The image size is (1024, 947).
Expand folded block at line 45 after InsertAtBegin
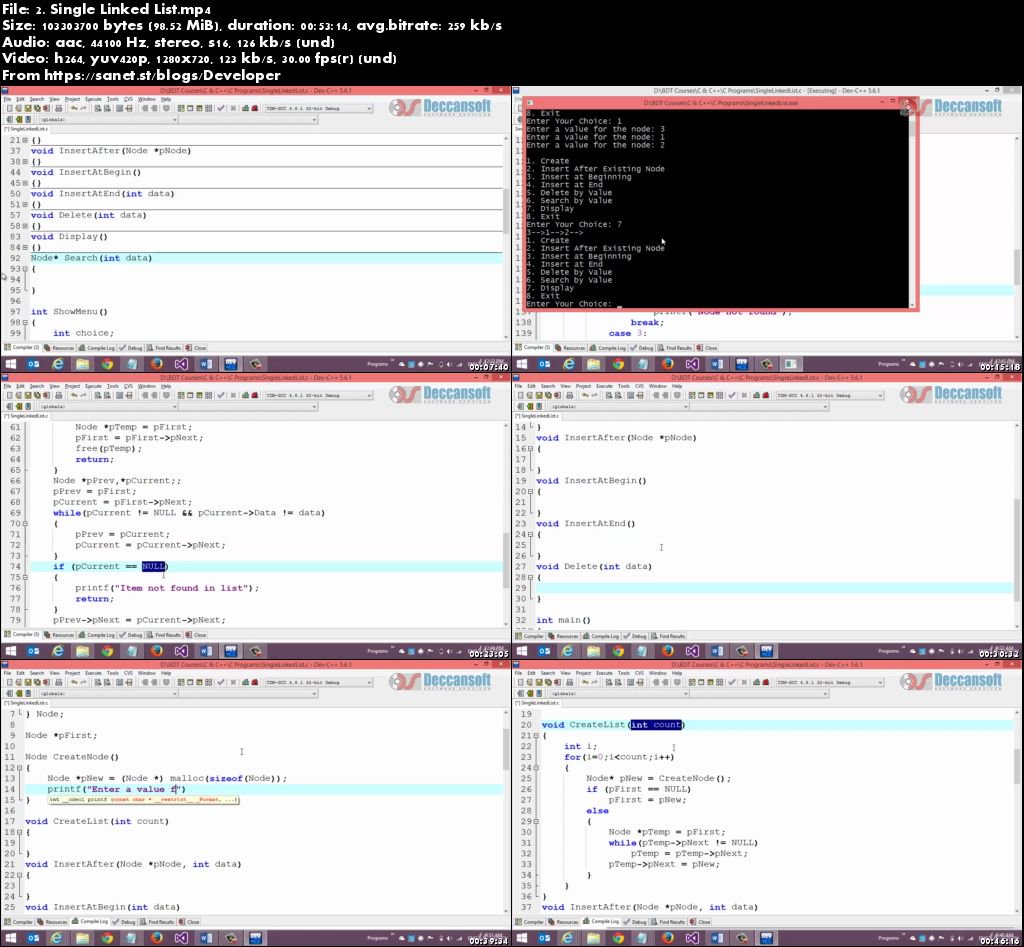[25, 183]
